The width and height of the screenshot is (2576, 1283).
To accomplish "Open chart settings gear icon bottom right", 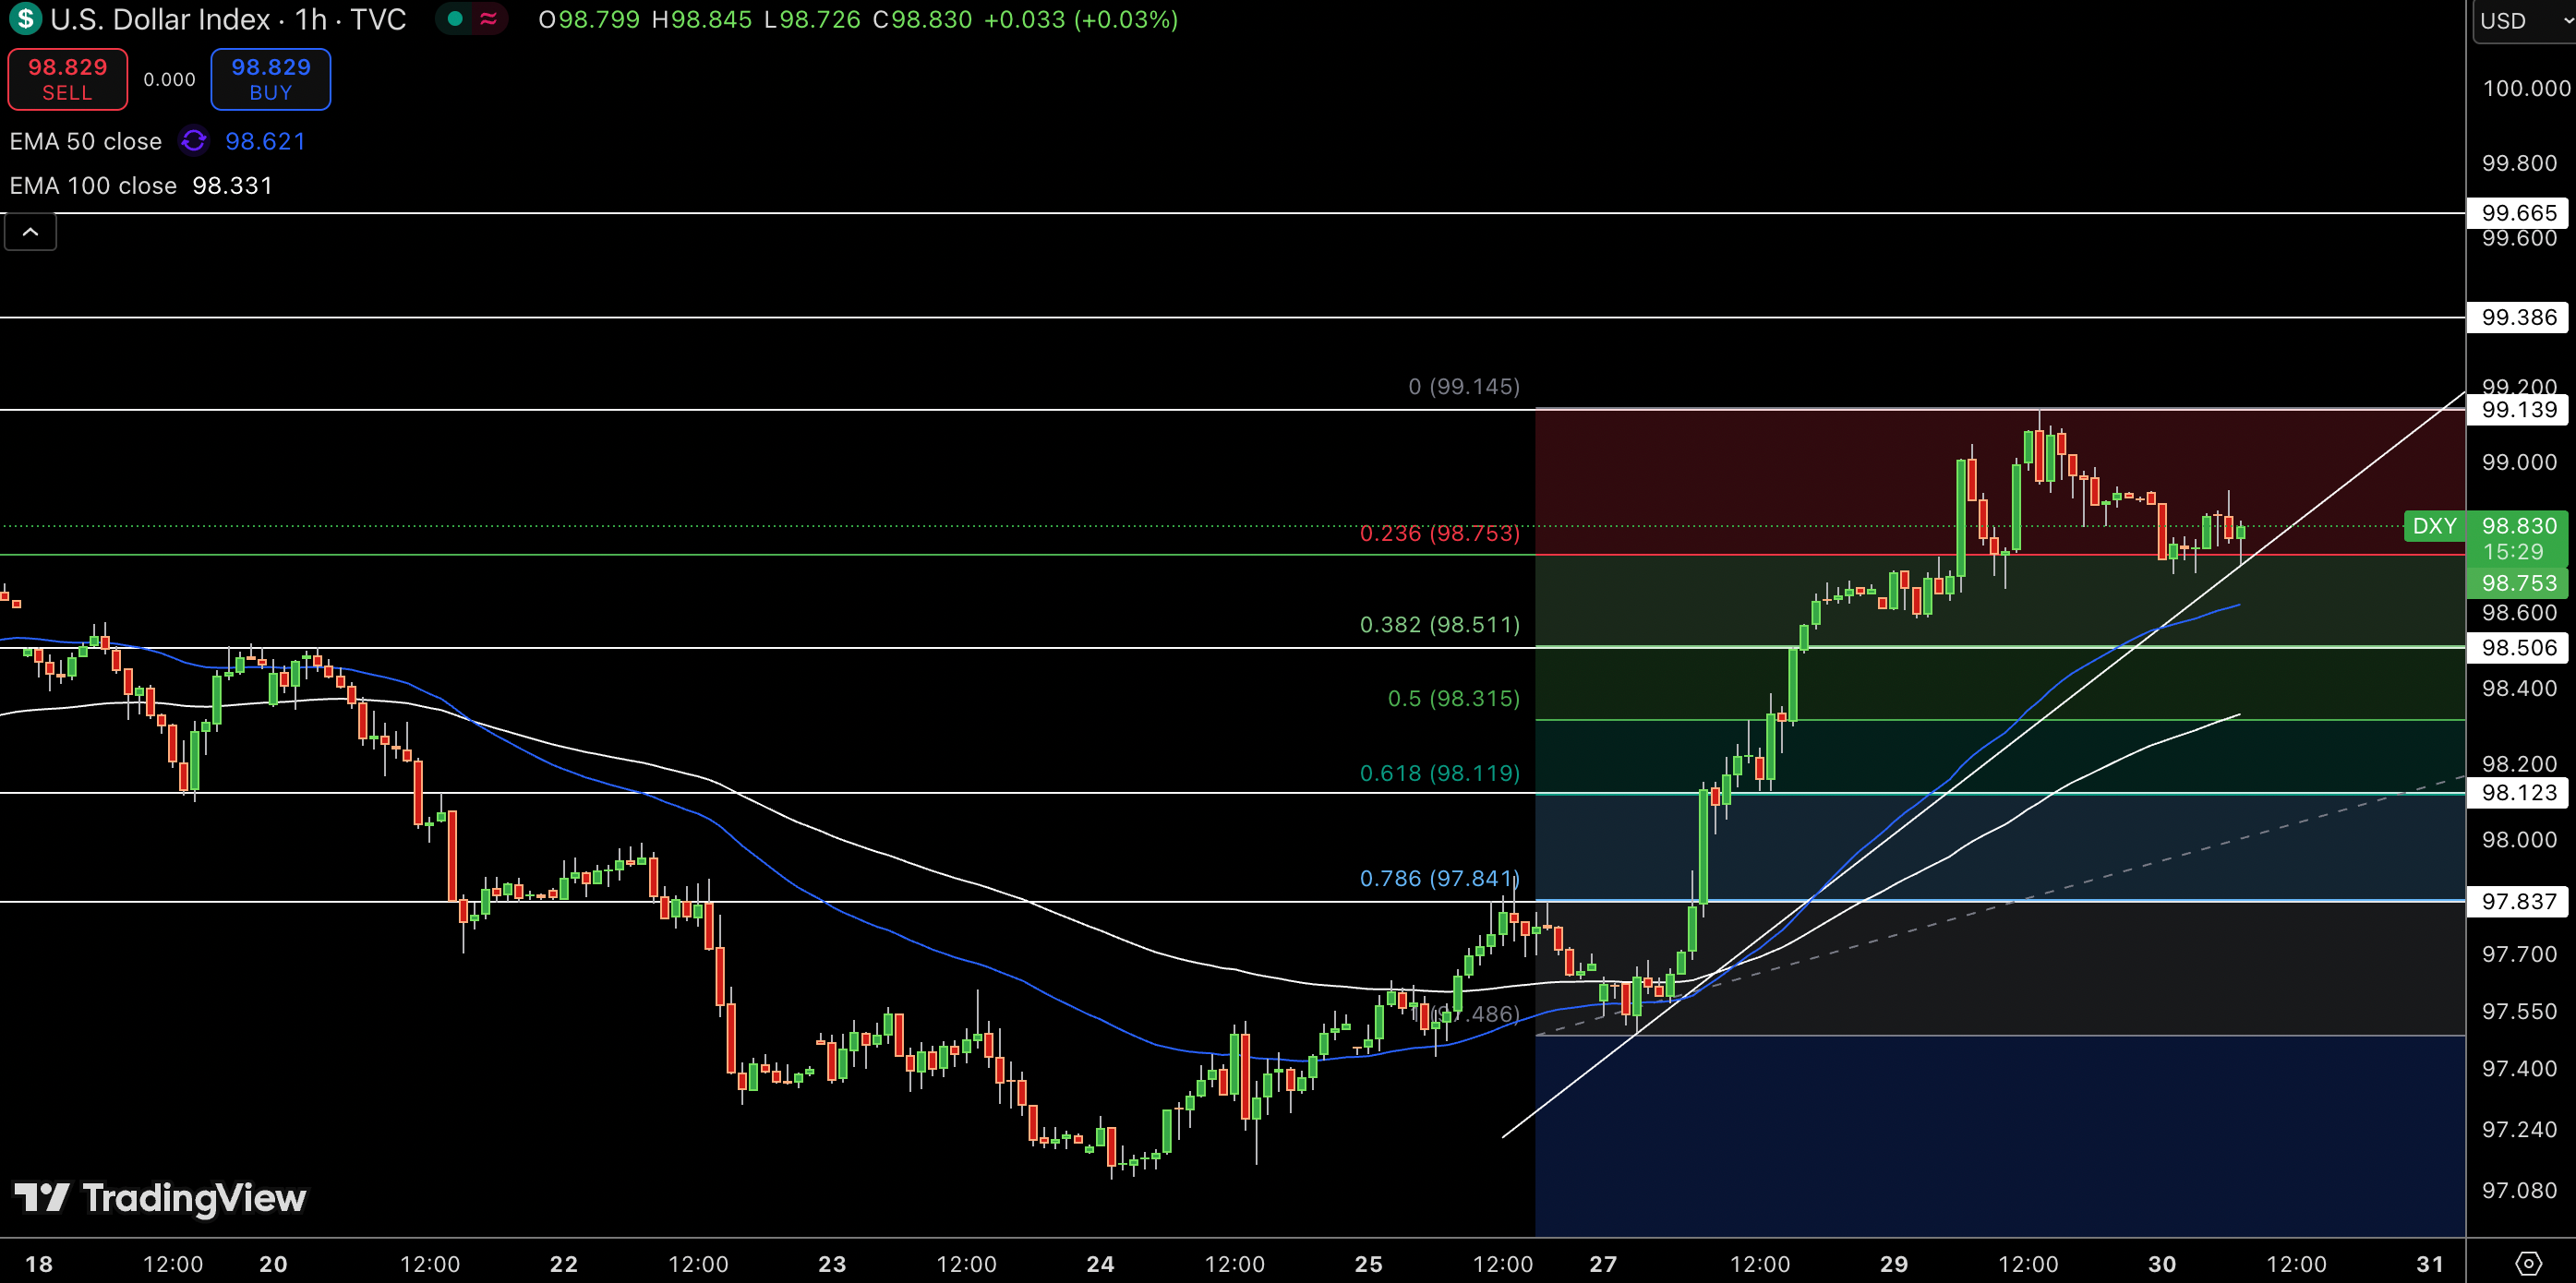I will tap(2528, 1263).
